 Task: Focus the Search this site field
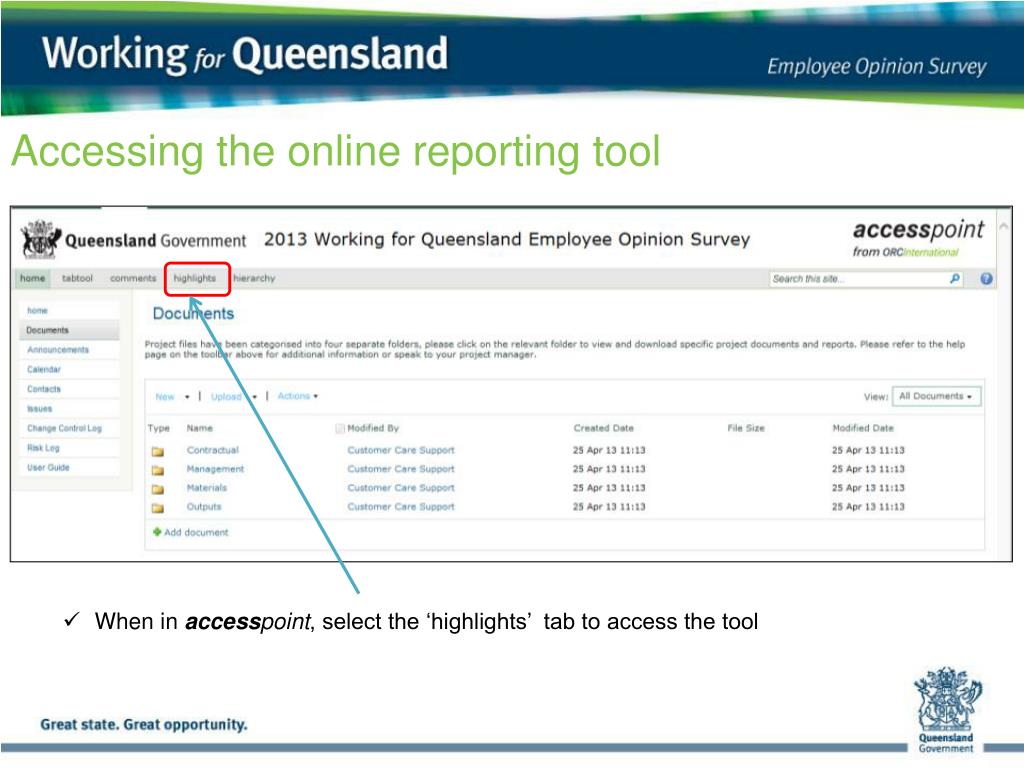pyautogui.click(x=858, y=279)
